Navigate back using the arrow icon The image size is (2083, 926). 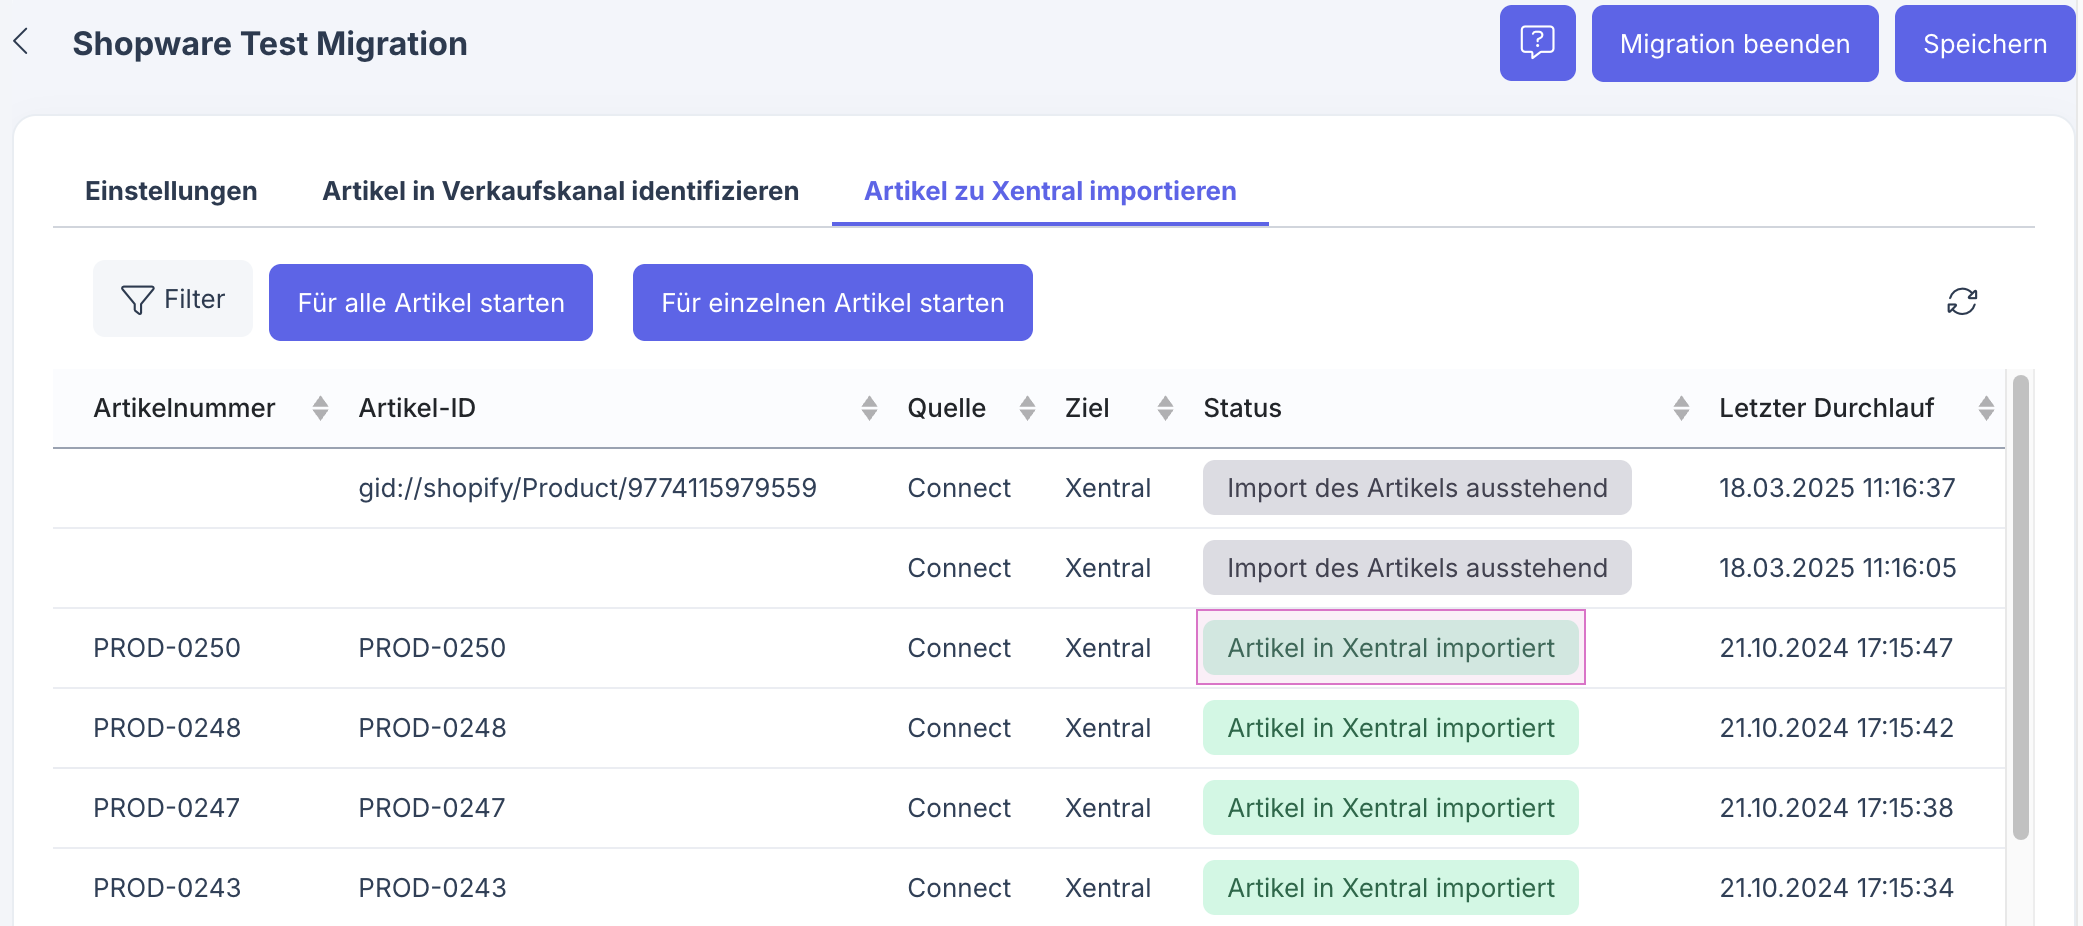click(x=21, y=42)
